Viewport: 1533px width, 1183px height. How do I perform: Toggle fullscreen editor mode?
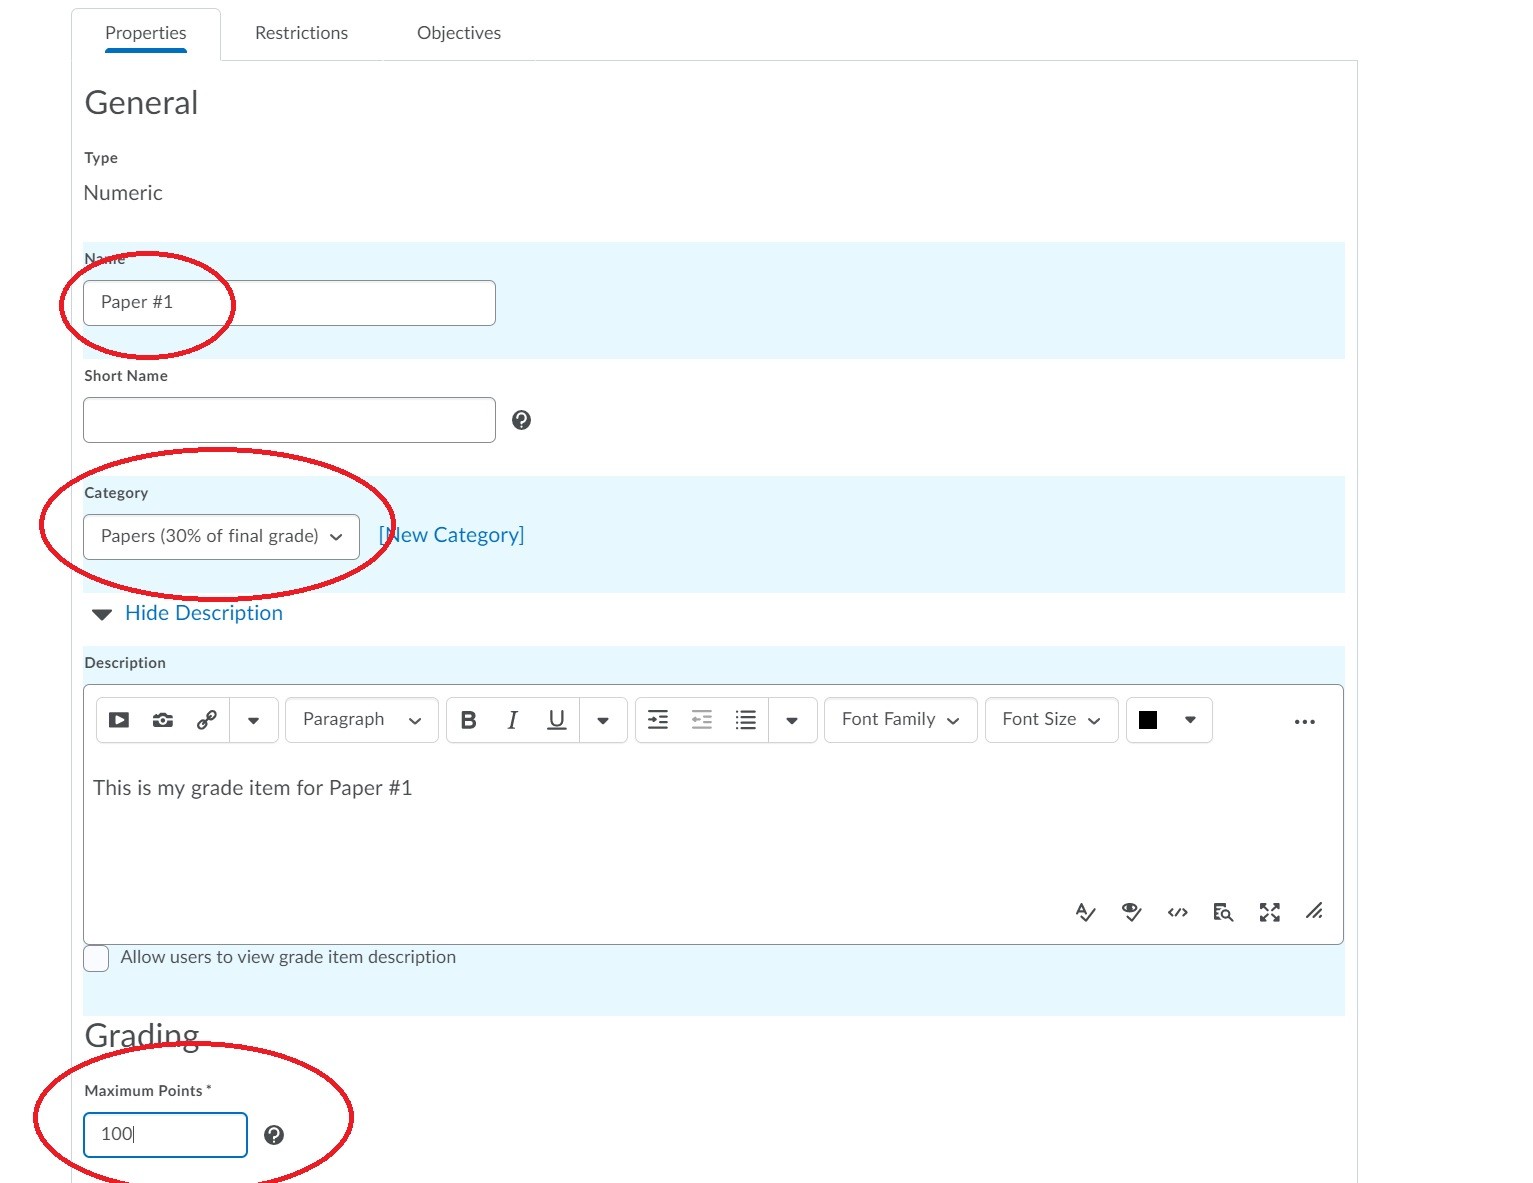(x=1269, y=912)
